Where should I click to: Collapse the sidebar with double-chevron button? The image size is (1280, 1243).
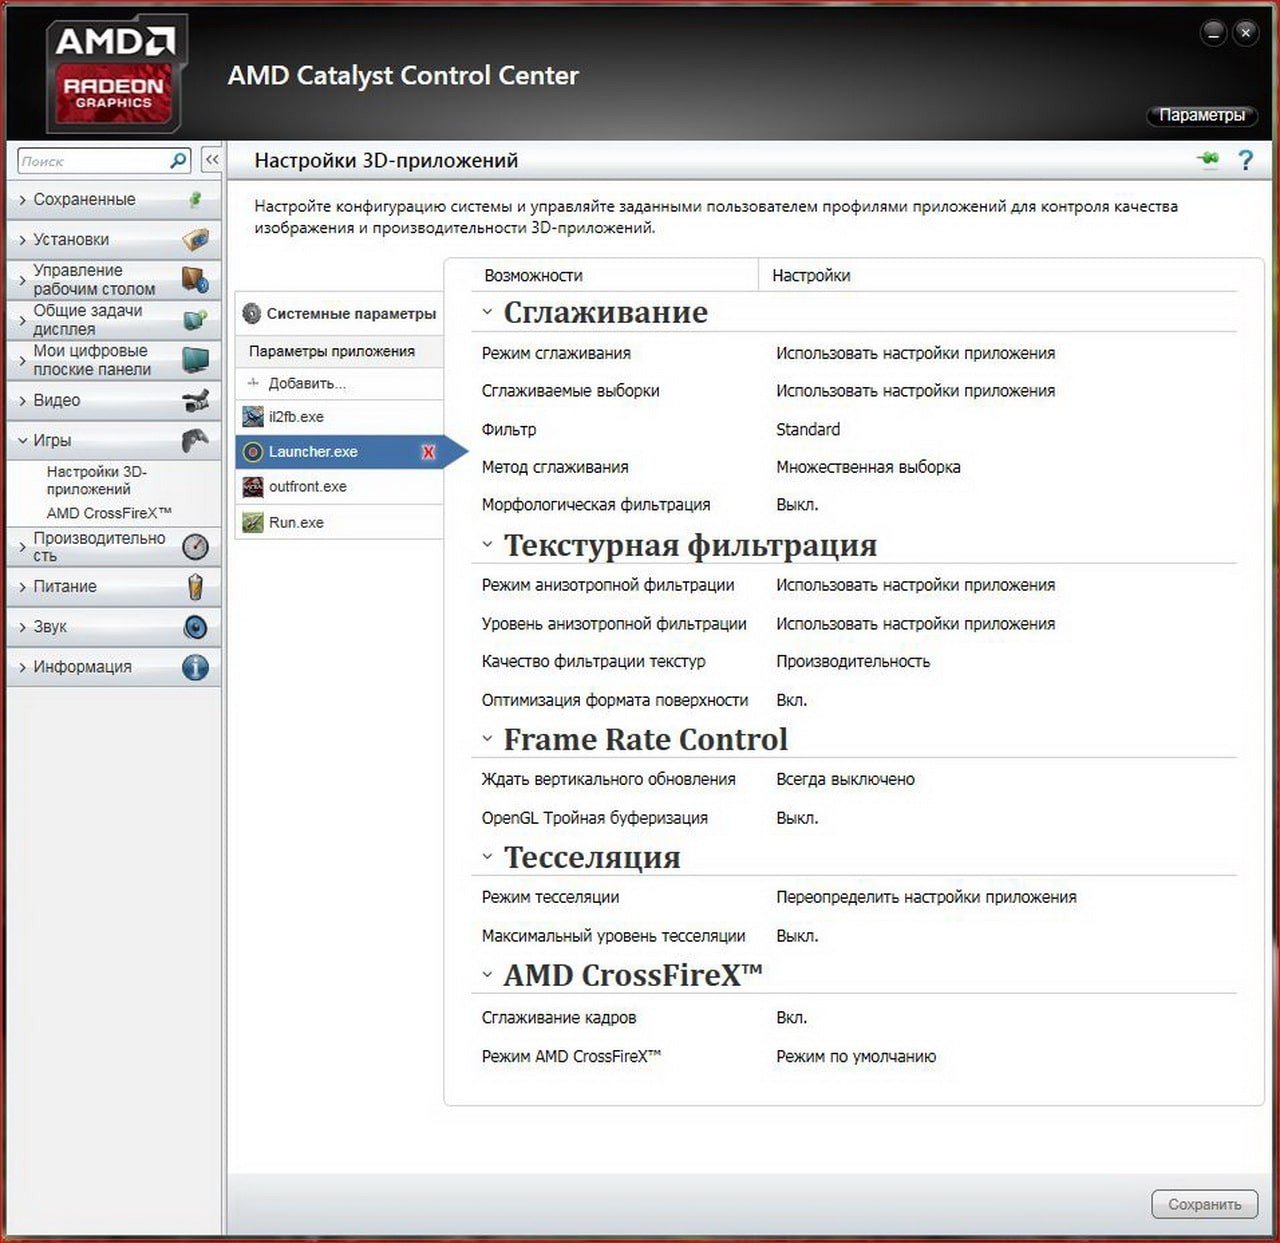click(x=212, y=160)
